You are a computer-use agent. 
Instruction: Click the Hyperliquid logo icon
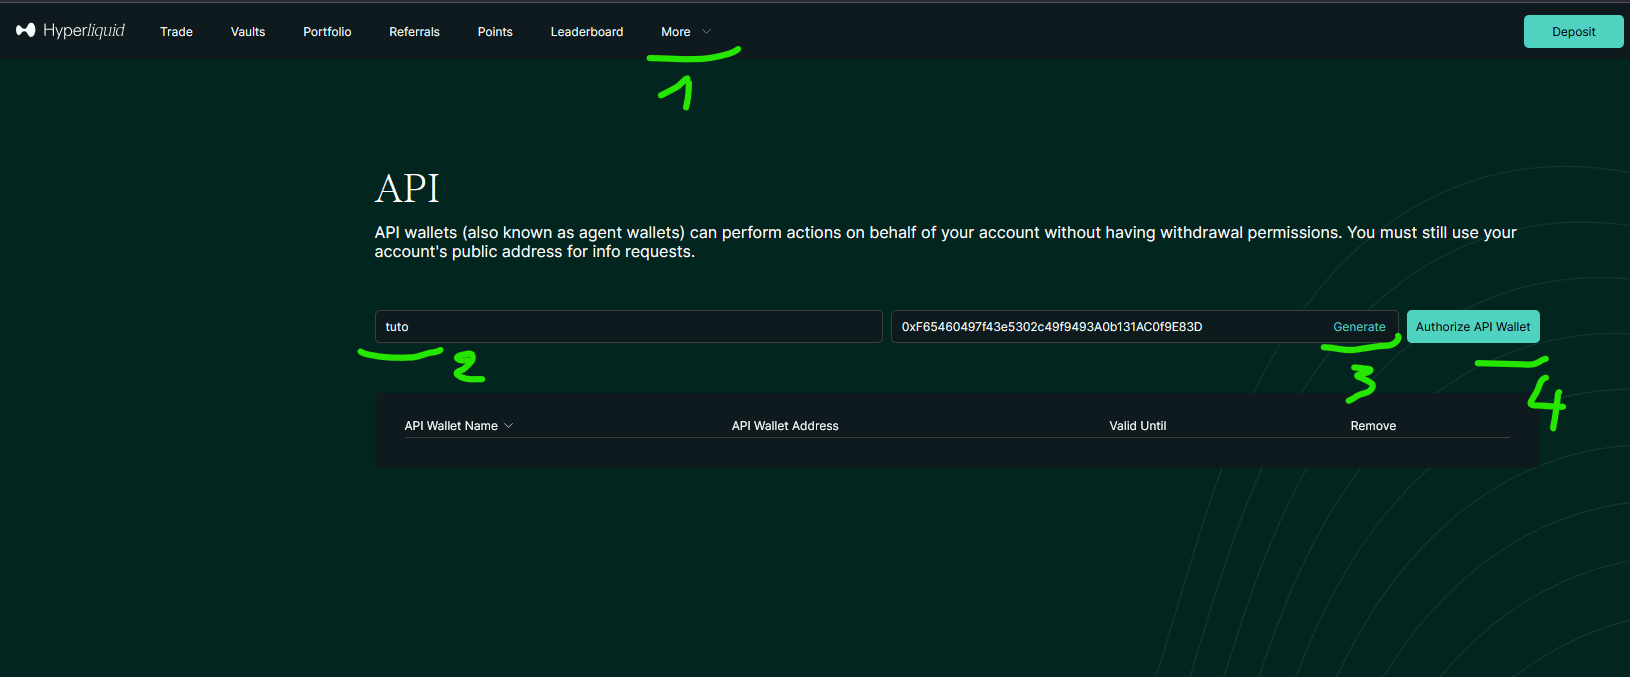26,31
